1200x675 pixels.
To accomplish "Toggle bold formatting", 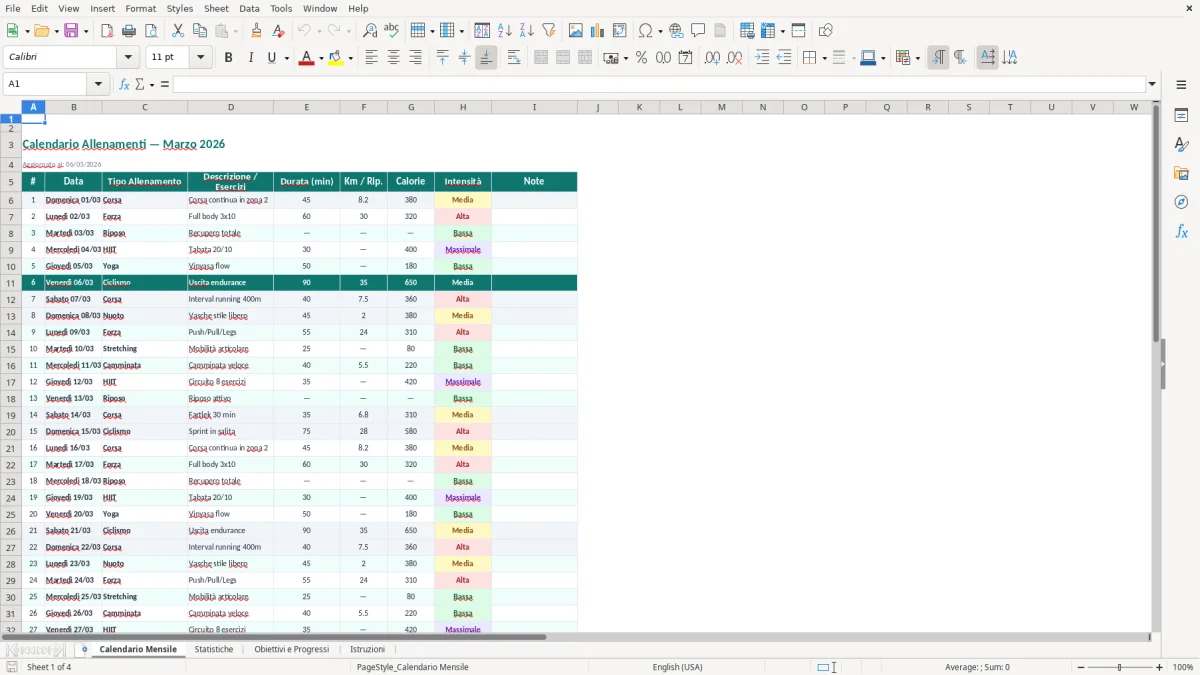I will tap(229, 58).
